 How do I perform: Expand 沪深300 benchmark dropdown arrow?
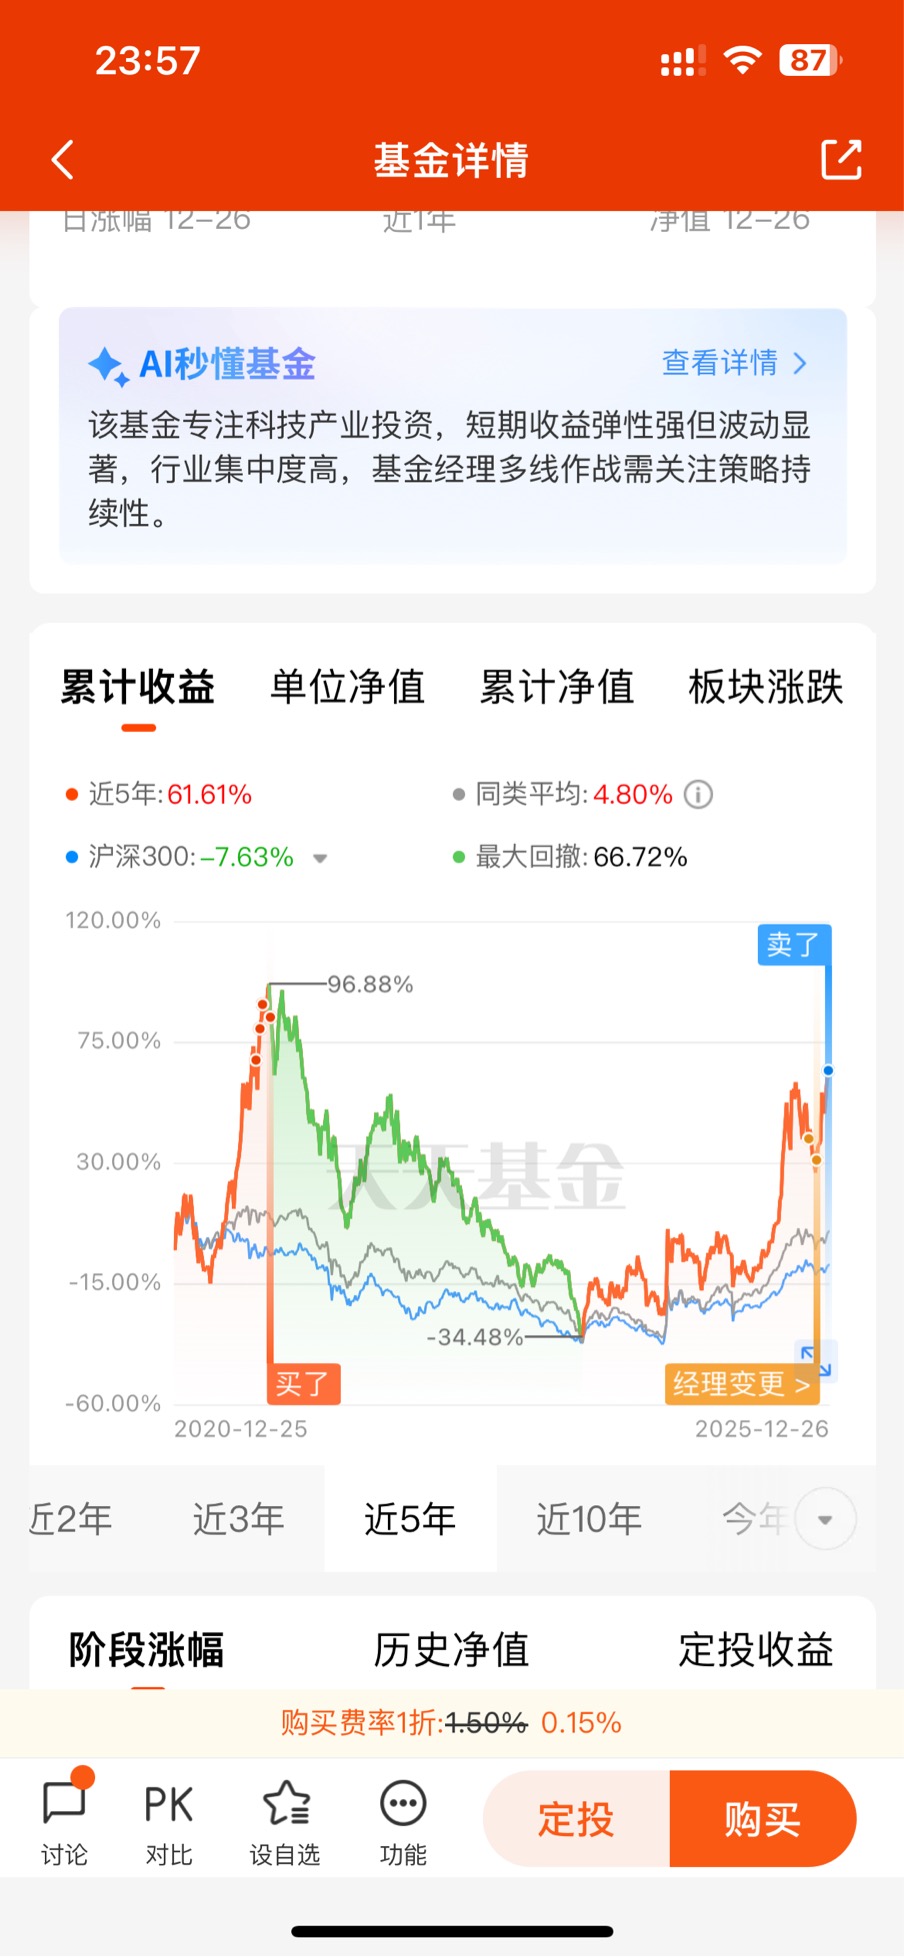[x=320, y=858]
